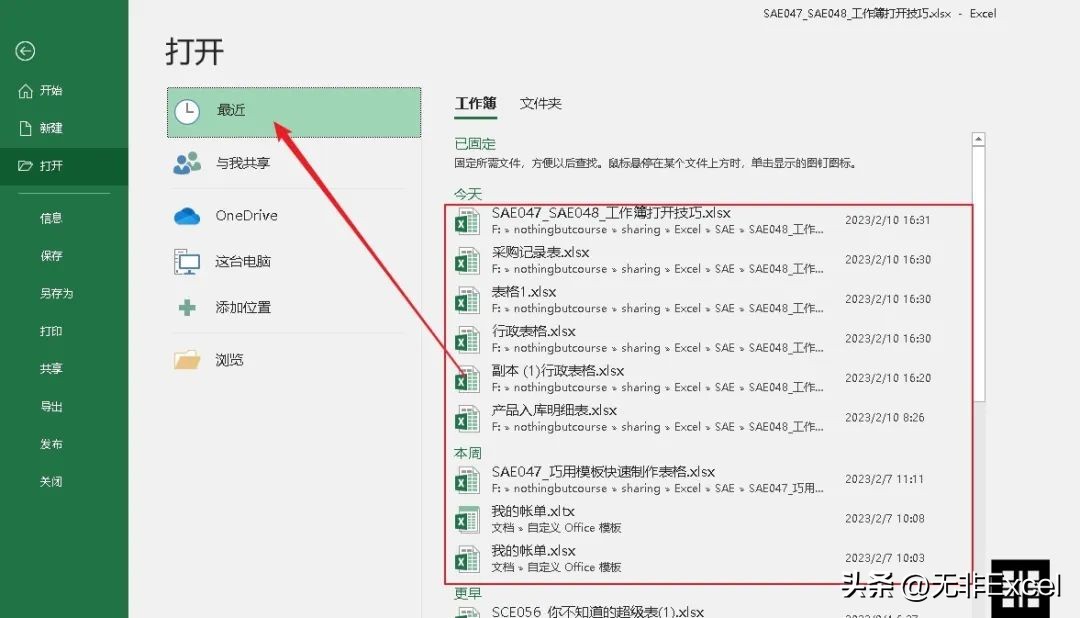Open the 导出 page
This screenshot has width=1080, height=618.
(51, 406)
